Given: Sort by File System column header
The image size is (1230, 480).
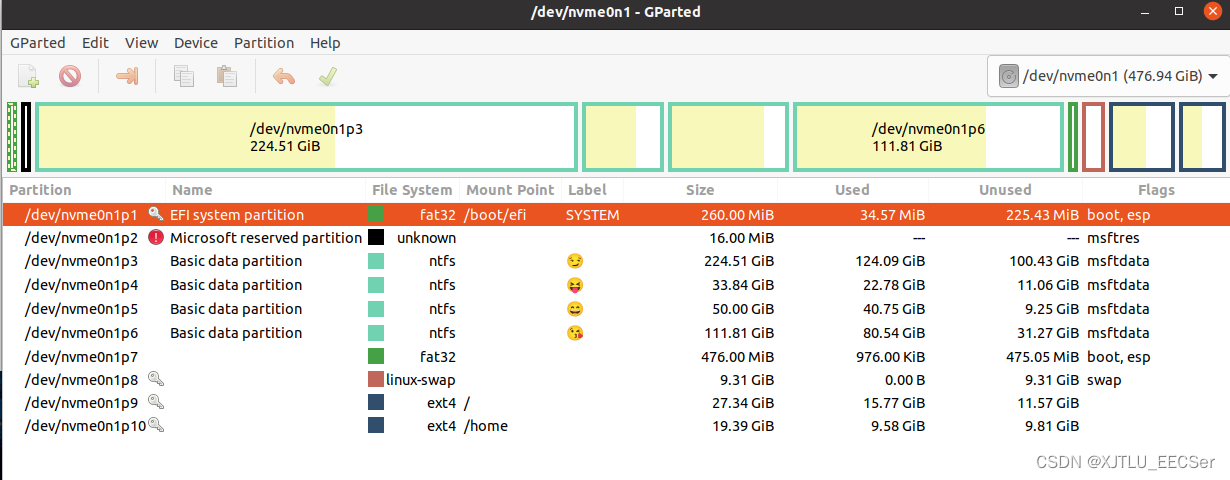Looking at the screenshot, I should (x=412, y=190).
